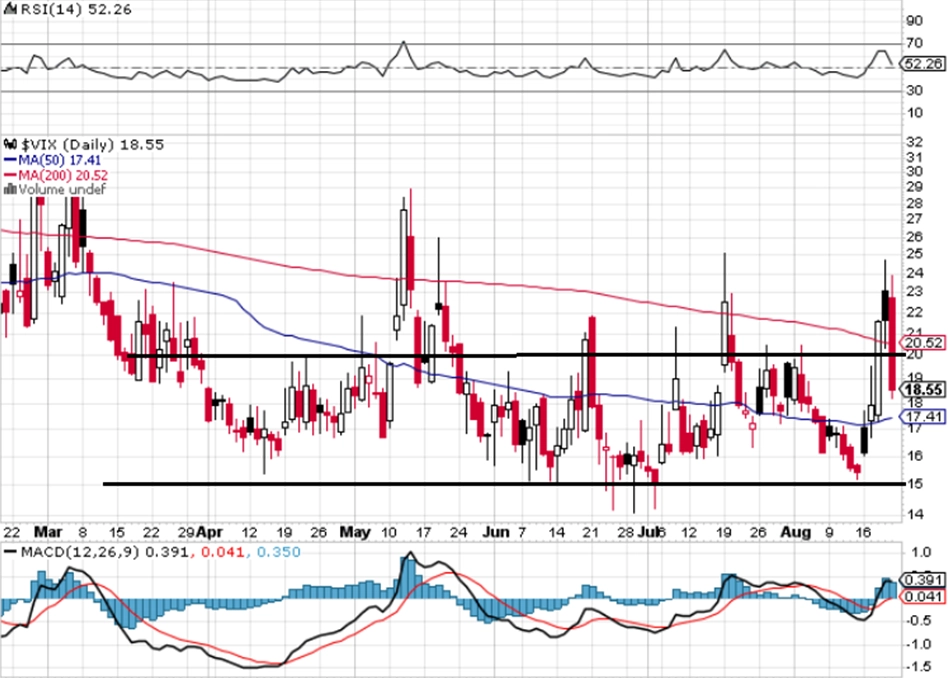Click the 17.41 MA(50) price tag
Screen dimensions: 948x678
[x=923, y=416]
